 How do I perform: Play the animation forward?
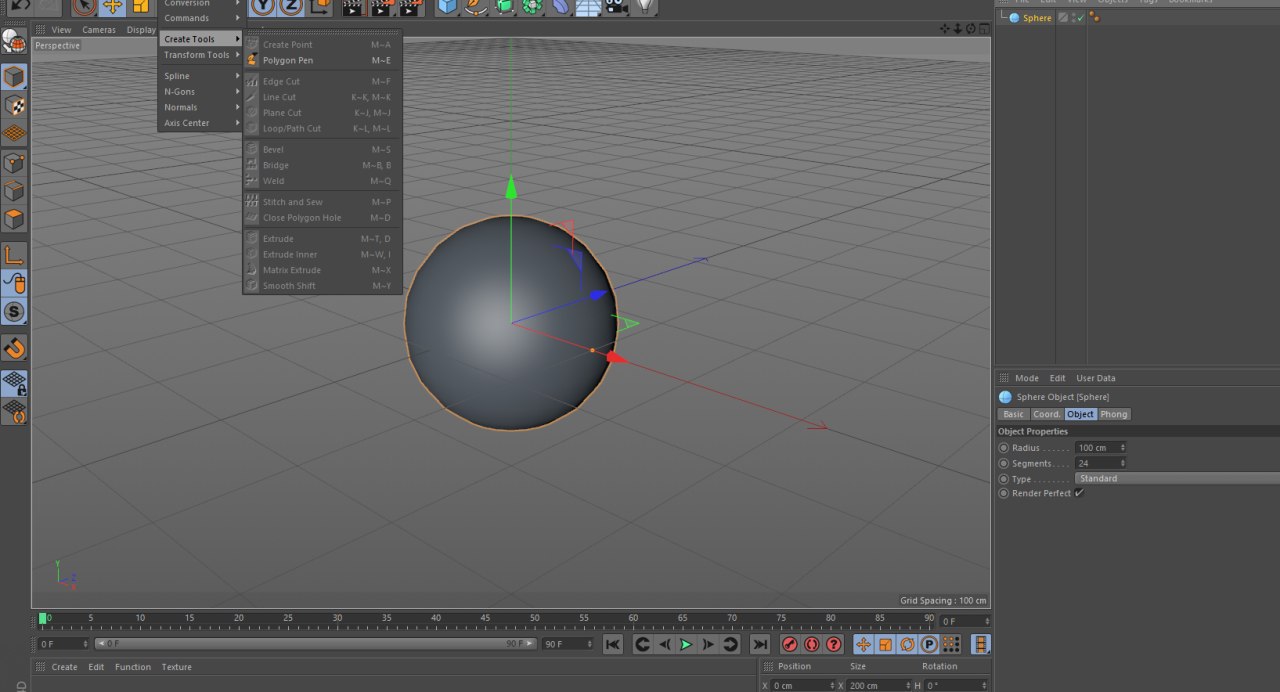(686, 645)
